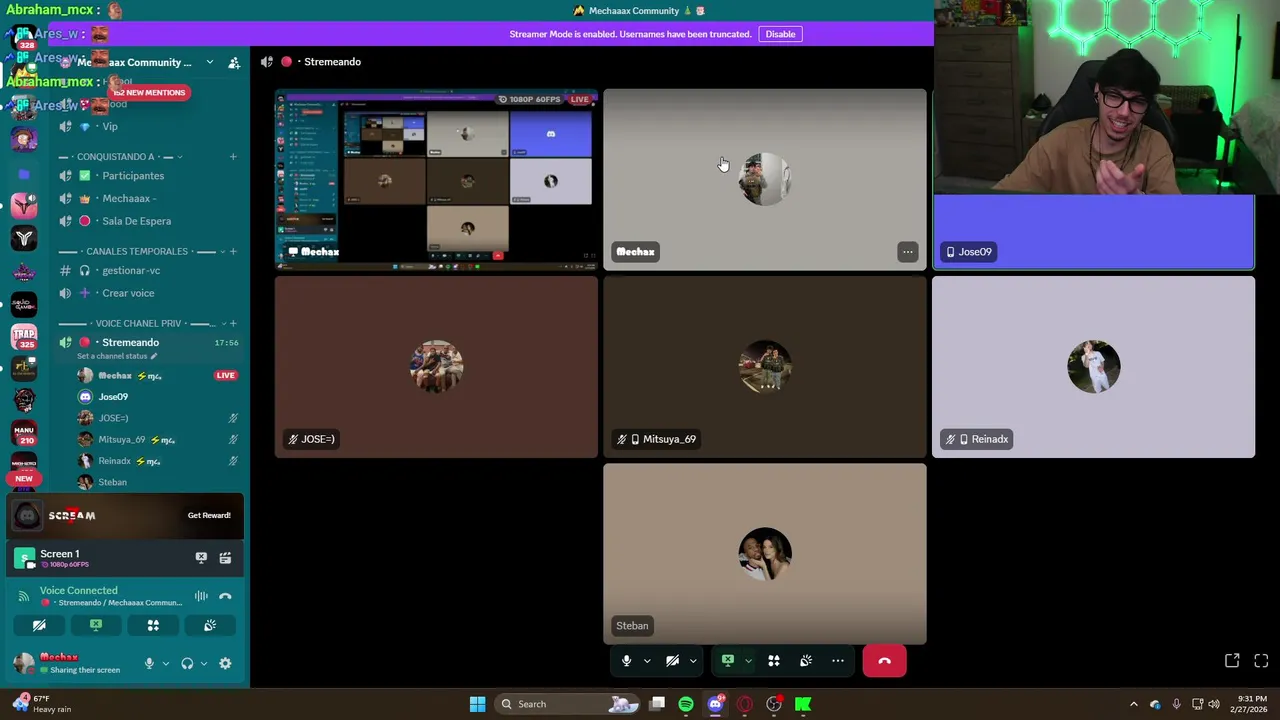The image size is (1280, 720).
Task: Select Mitsuya_69 in the voice participant list
Action: point(158,440)
